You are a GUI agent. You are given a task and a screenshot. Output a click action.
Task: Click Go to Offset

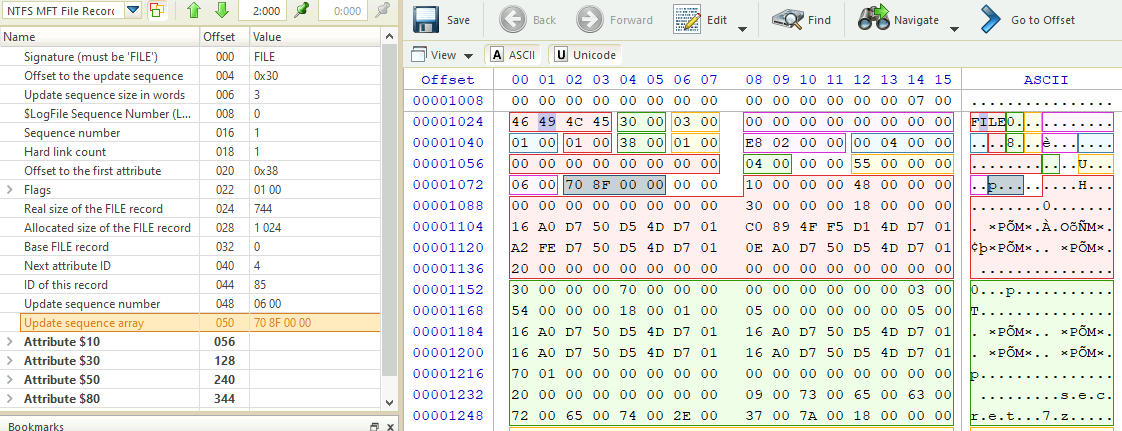[1027, 20]
